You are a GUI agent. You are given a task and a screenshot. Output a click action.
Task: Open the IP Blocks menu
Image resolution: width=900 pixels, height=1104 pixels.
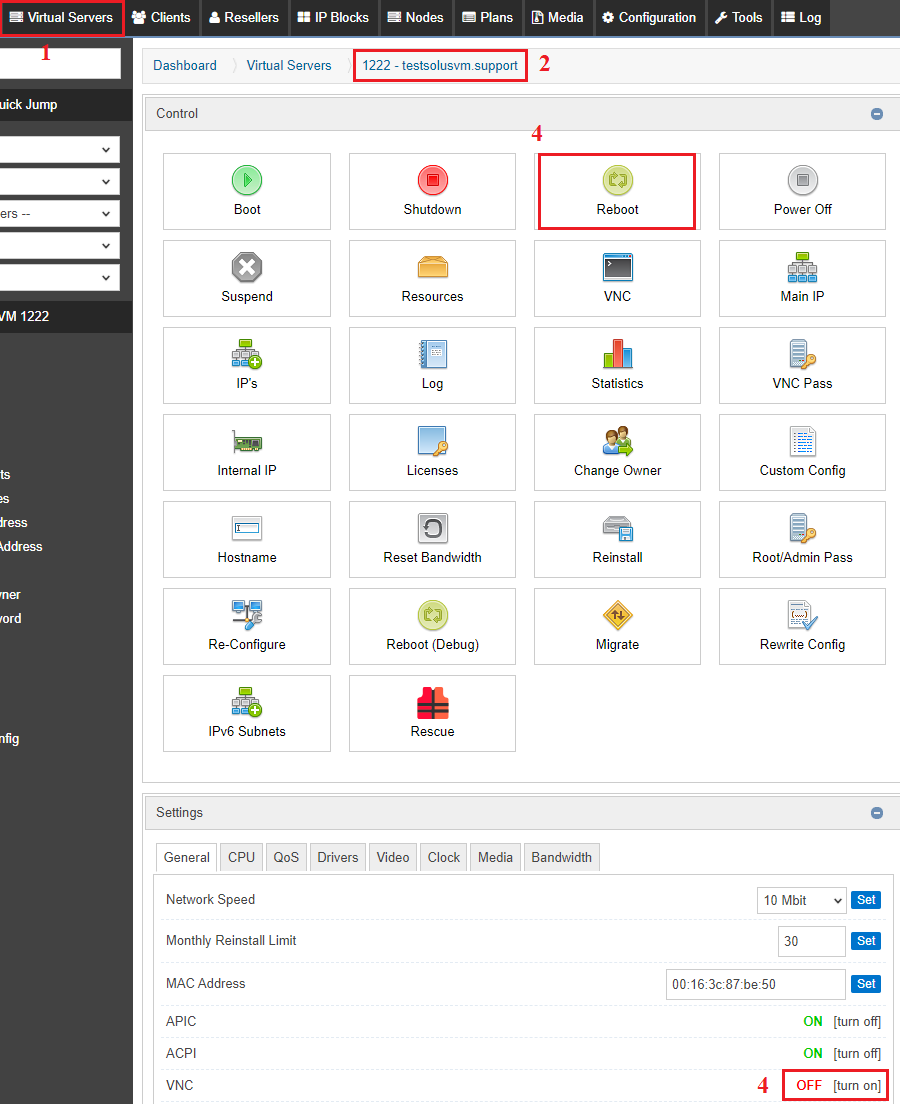[333, 18]
